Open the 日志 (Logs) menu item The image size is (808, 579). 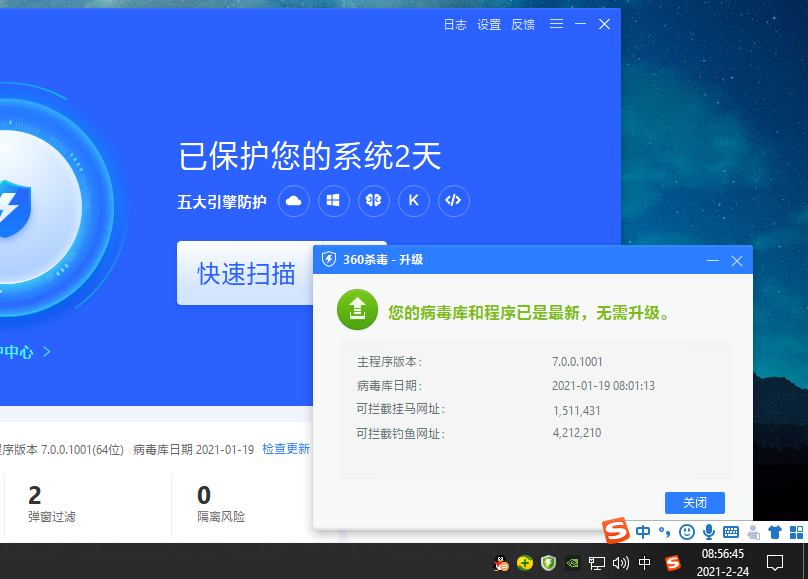(455, 24)
